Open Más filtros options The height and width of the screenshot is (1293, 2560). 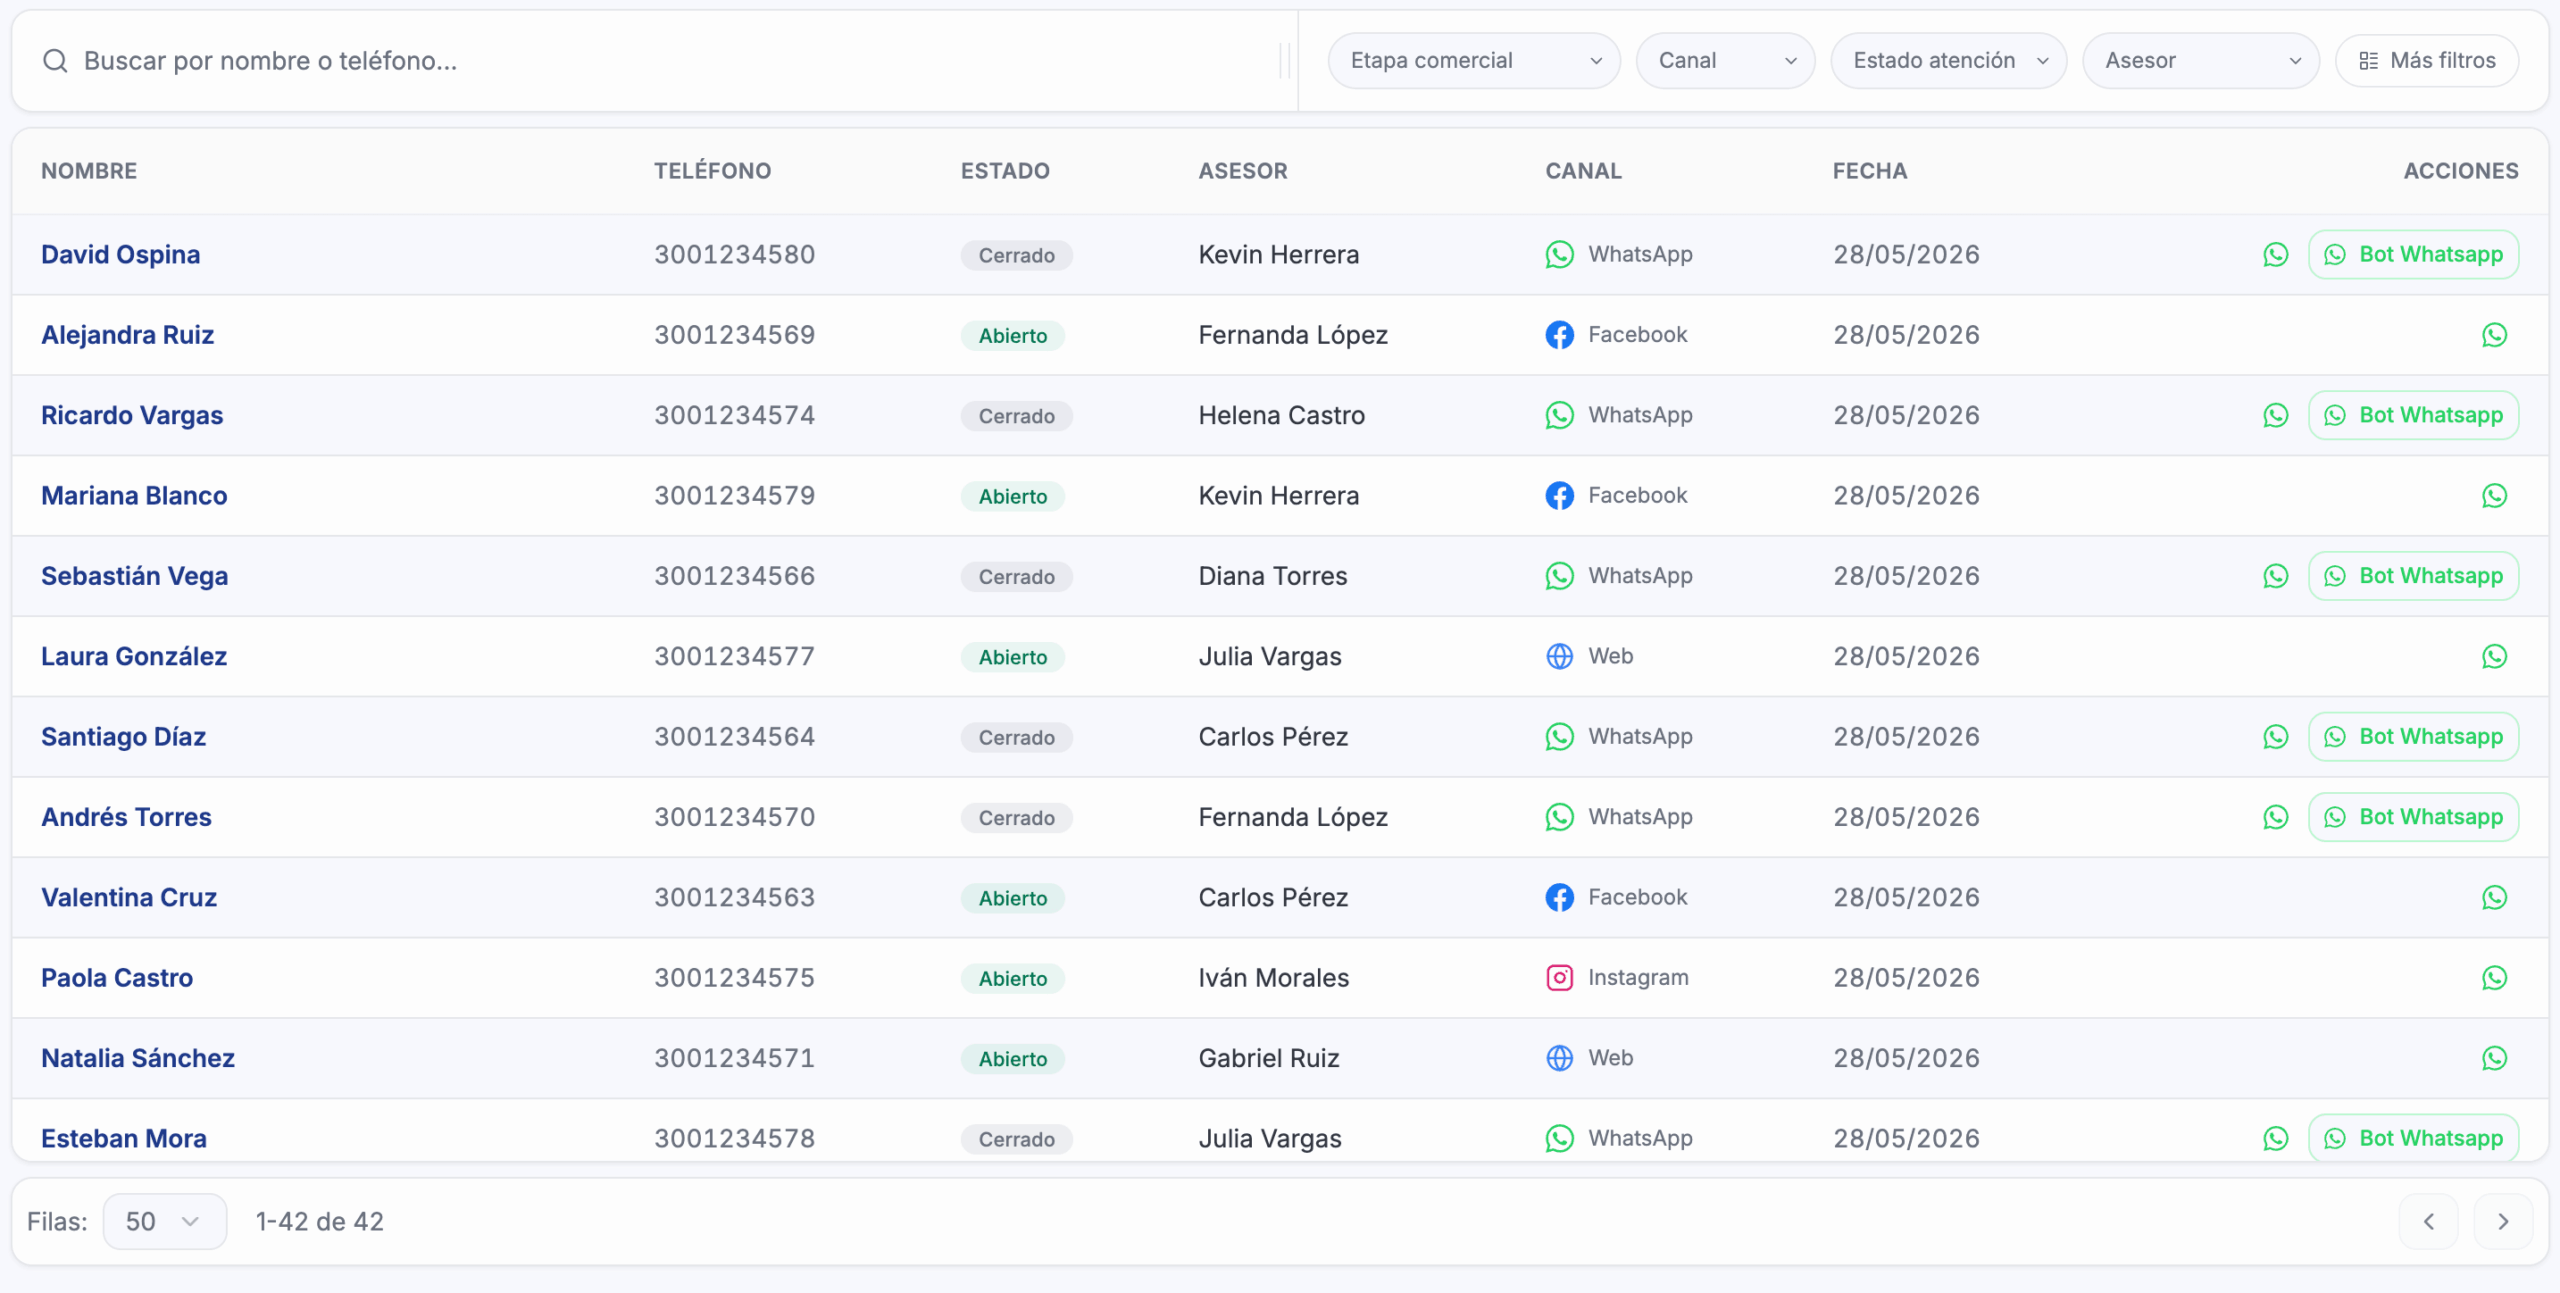pos(2427,61)
